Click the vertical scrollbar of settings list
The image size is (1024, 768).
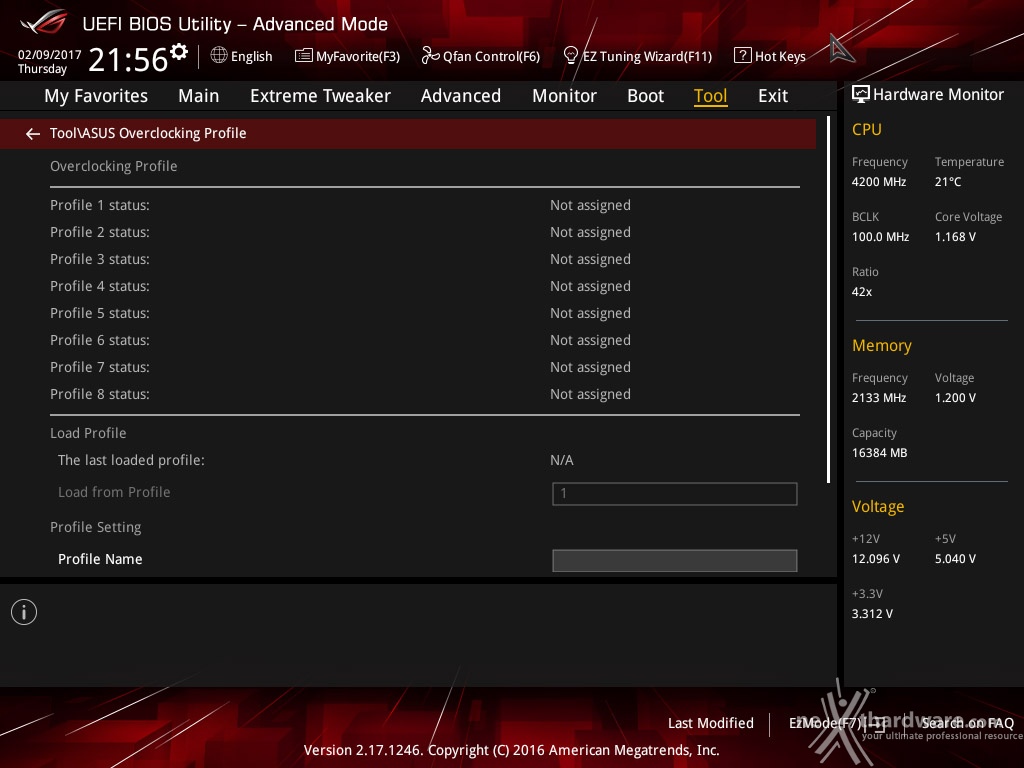(828, 300)
